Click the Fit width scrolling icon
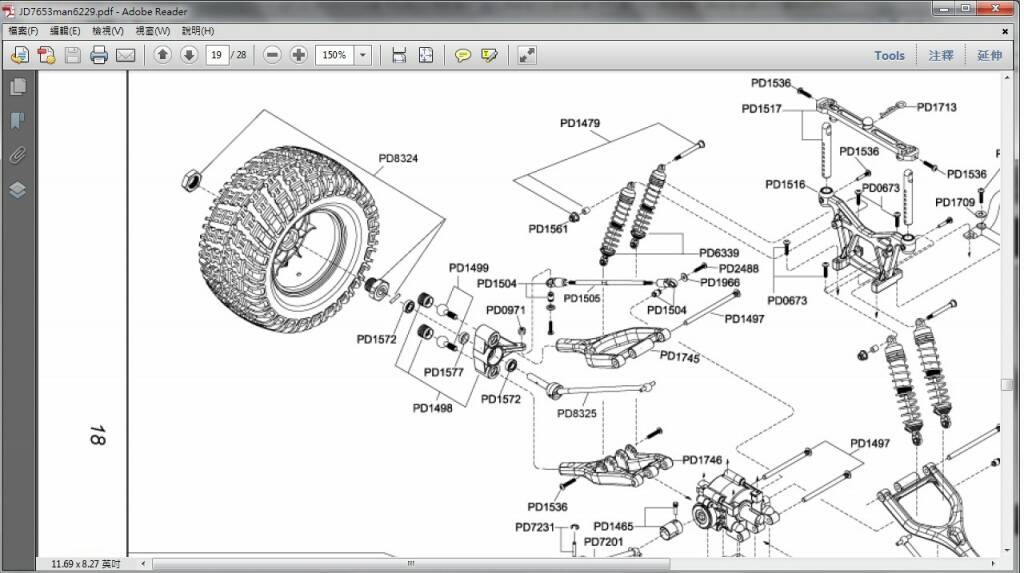 click(399, 56)
